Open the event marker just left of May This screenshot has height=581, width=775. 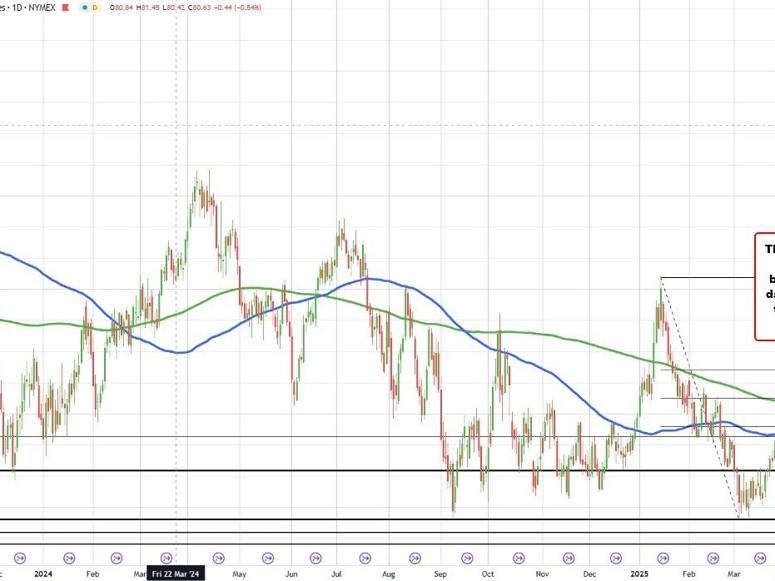(x=218, y=558)
